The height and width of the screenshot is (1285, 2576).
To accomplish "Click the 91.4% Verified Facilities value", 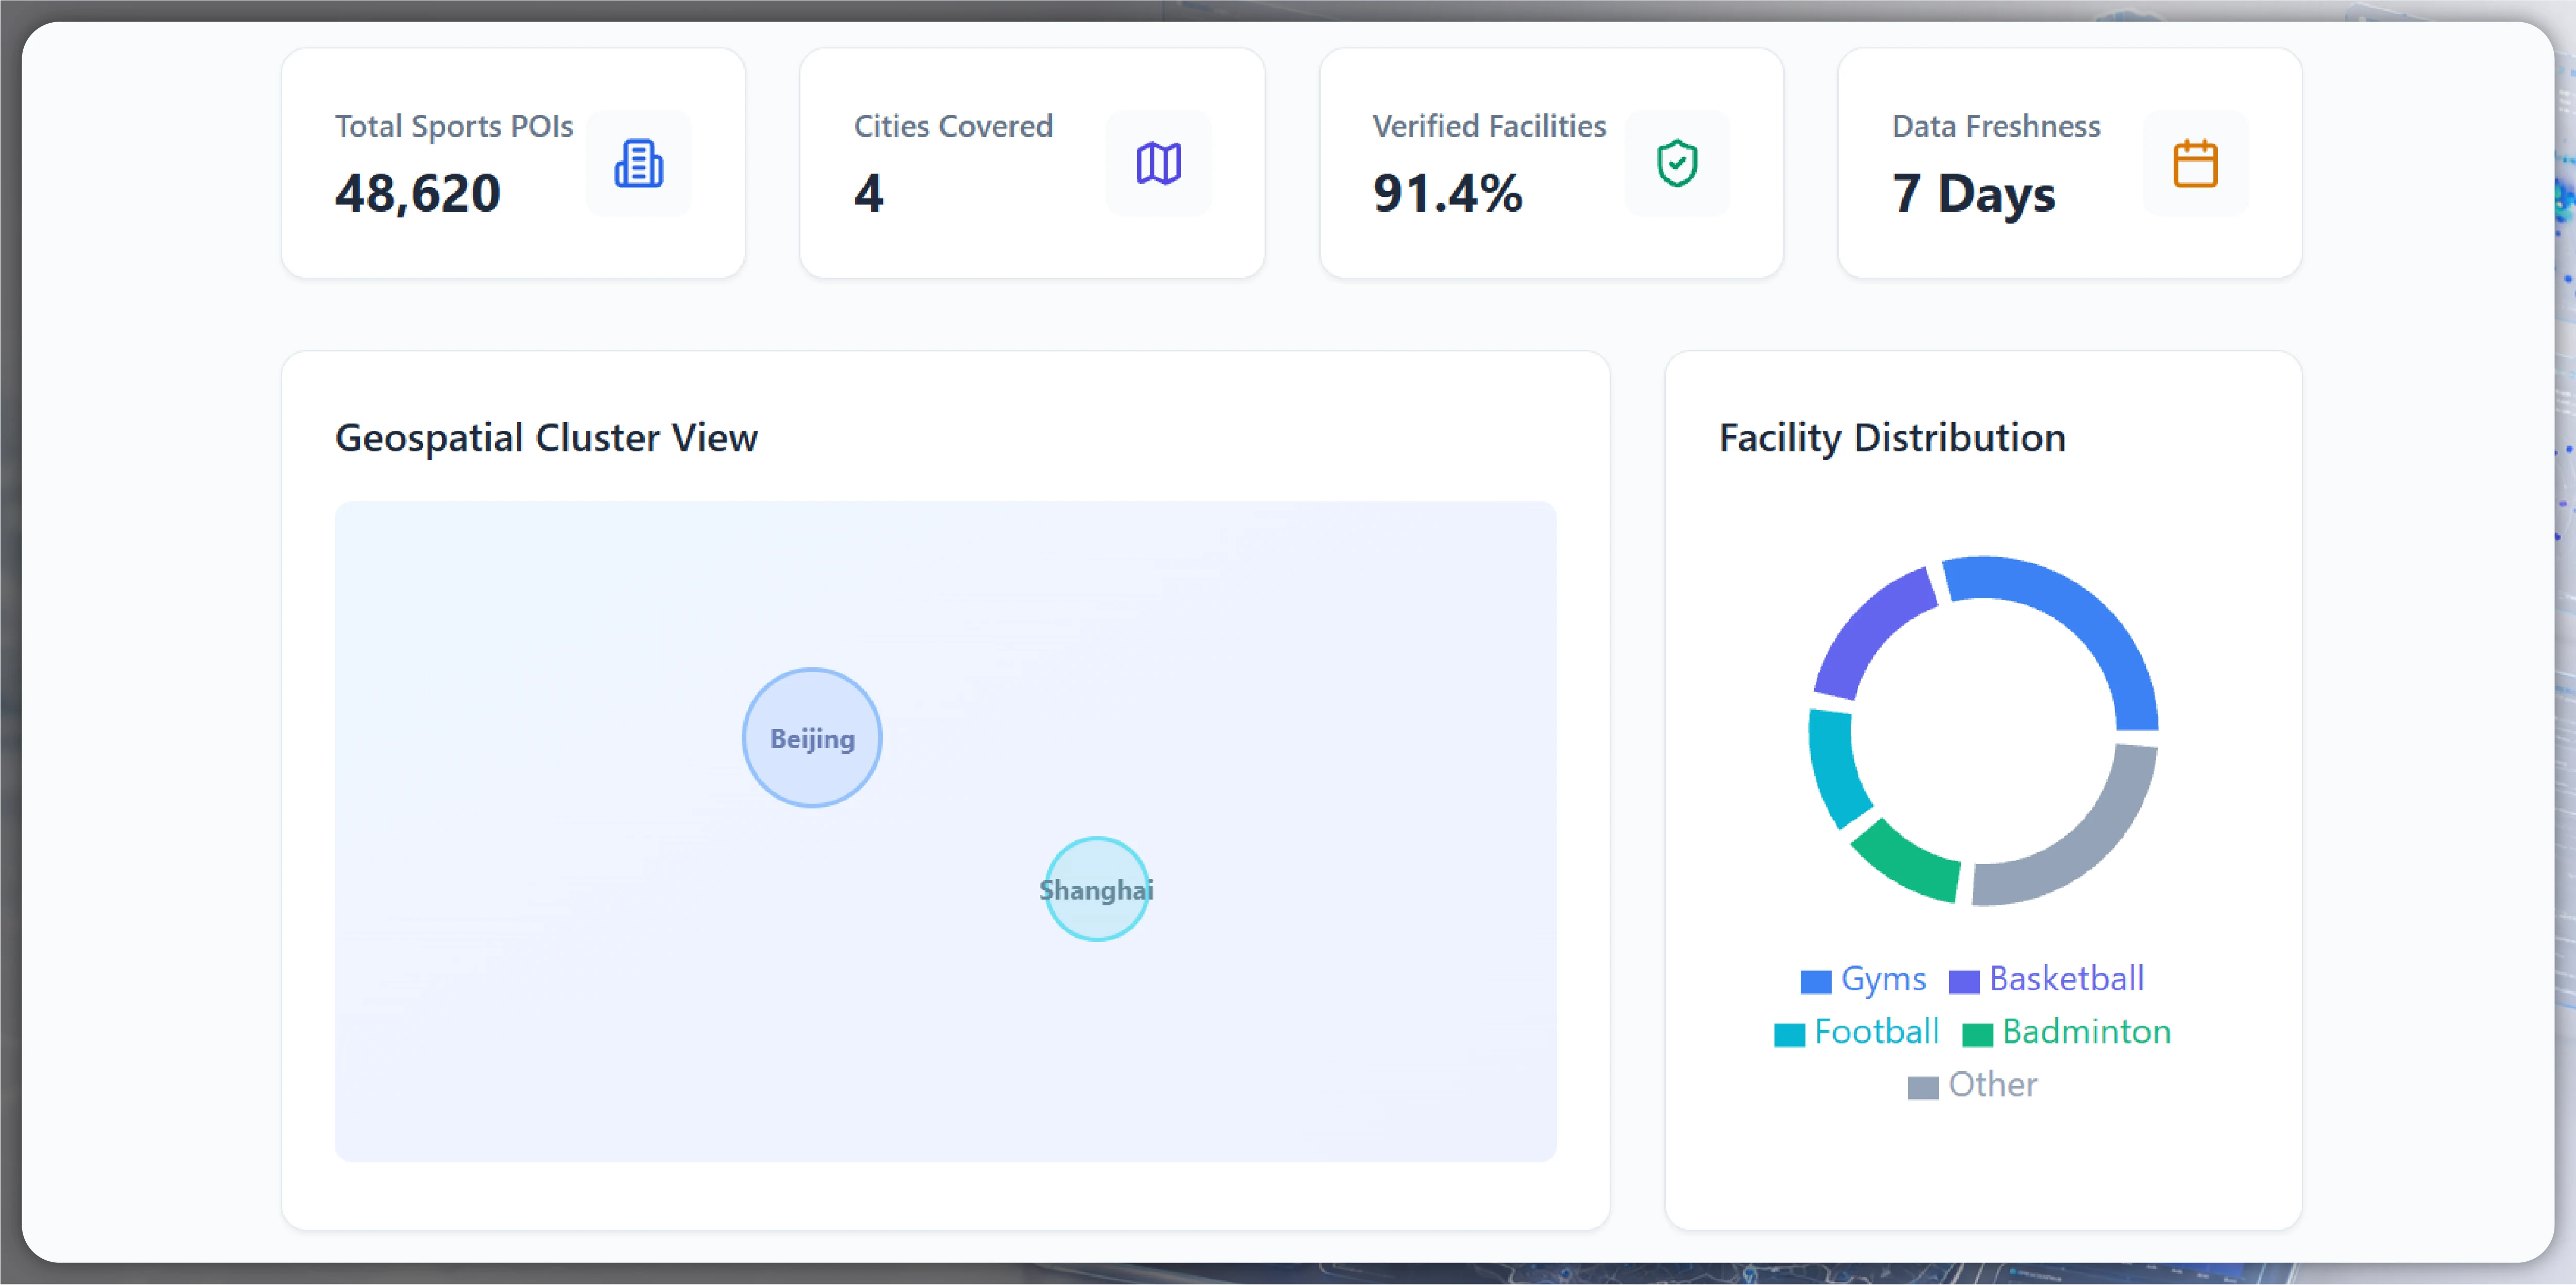I will point(1447,193).
